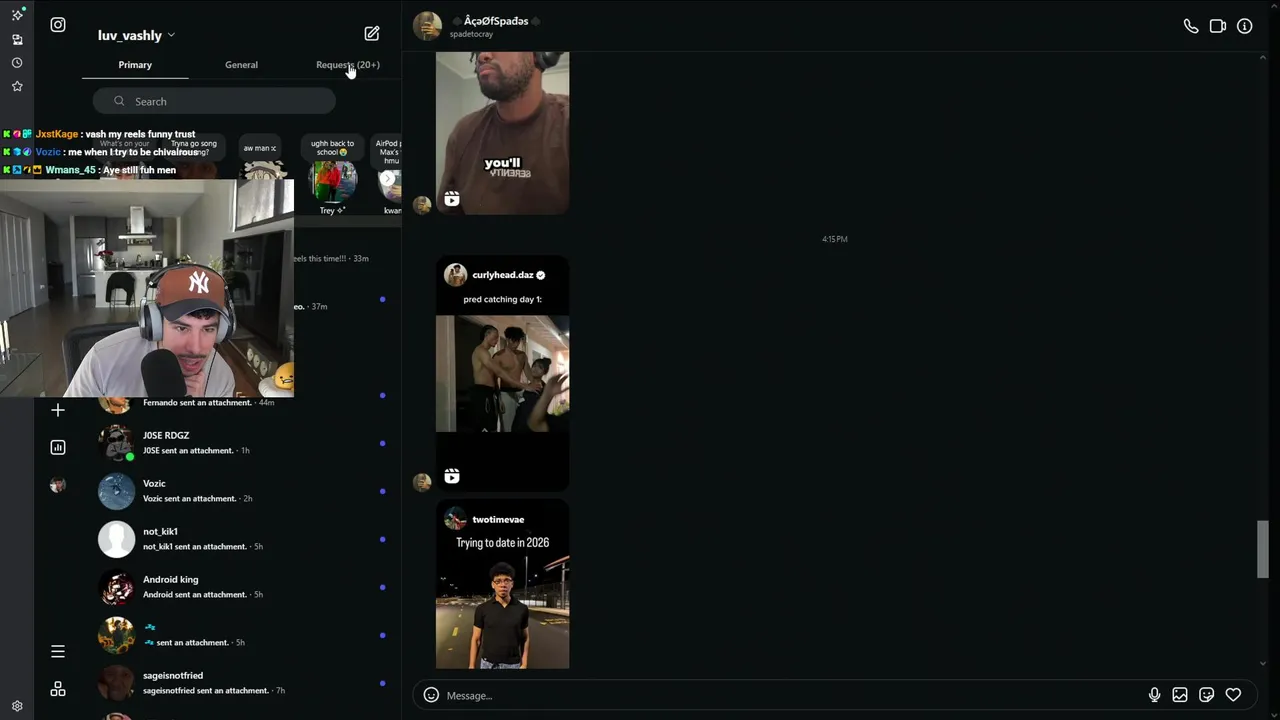Open the Vozic conversation
Image resolution: width=1280 pixels, height=720 pixels.
(240, 491)
